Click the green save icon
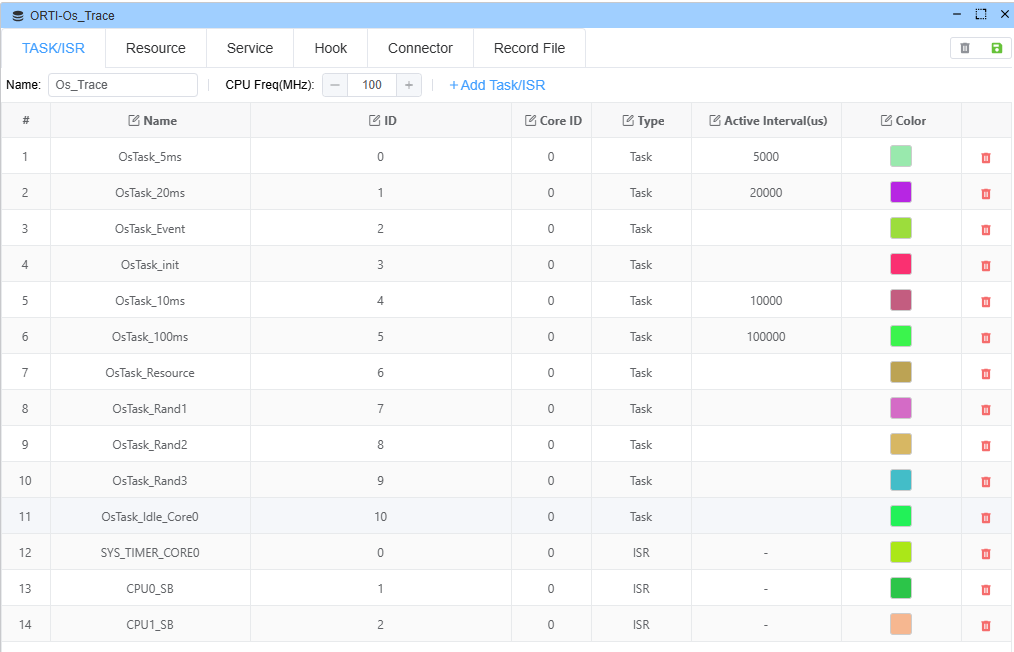Screen dimensions: 1014x652 [x=996, y=48]
